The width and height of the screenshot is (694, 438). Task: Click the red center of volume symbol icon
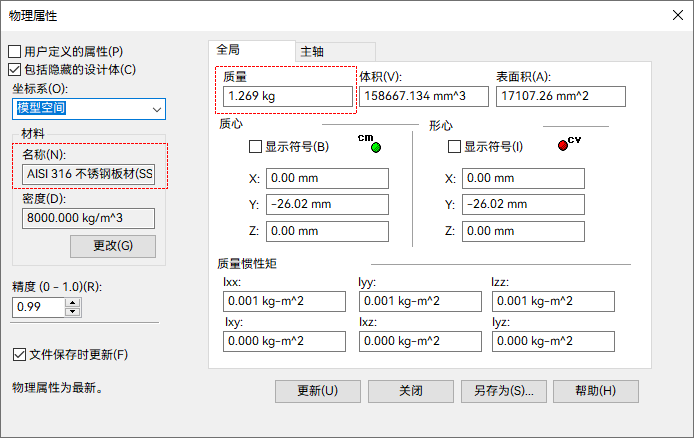pos(563,145)
